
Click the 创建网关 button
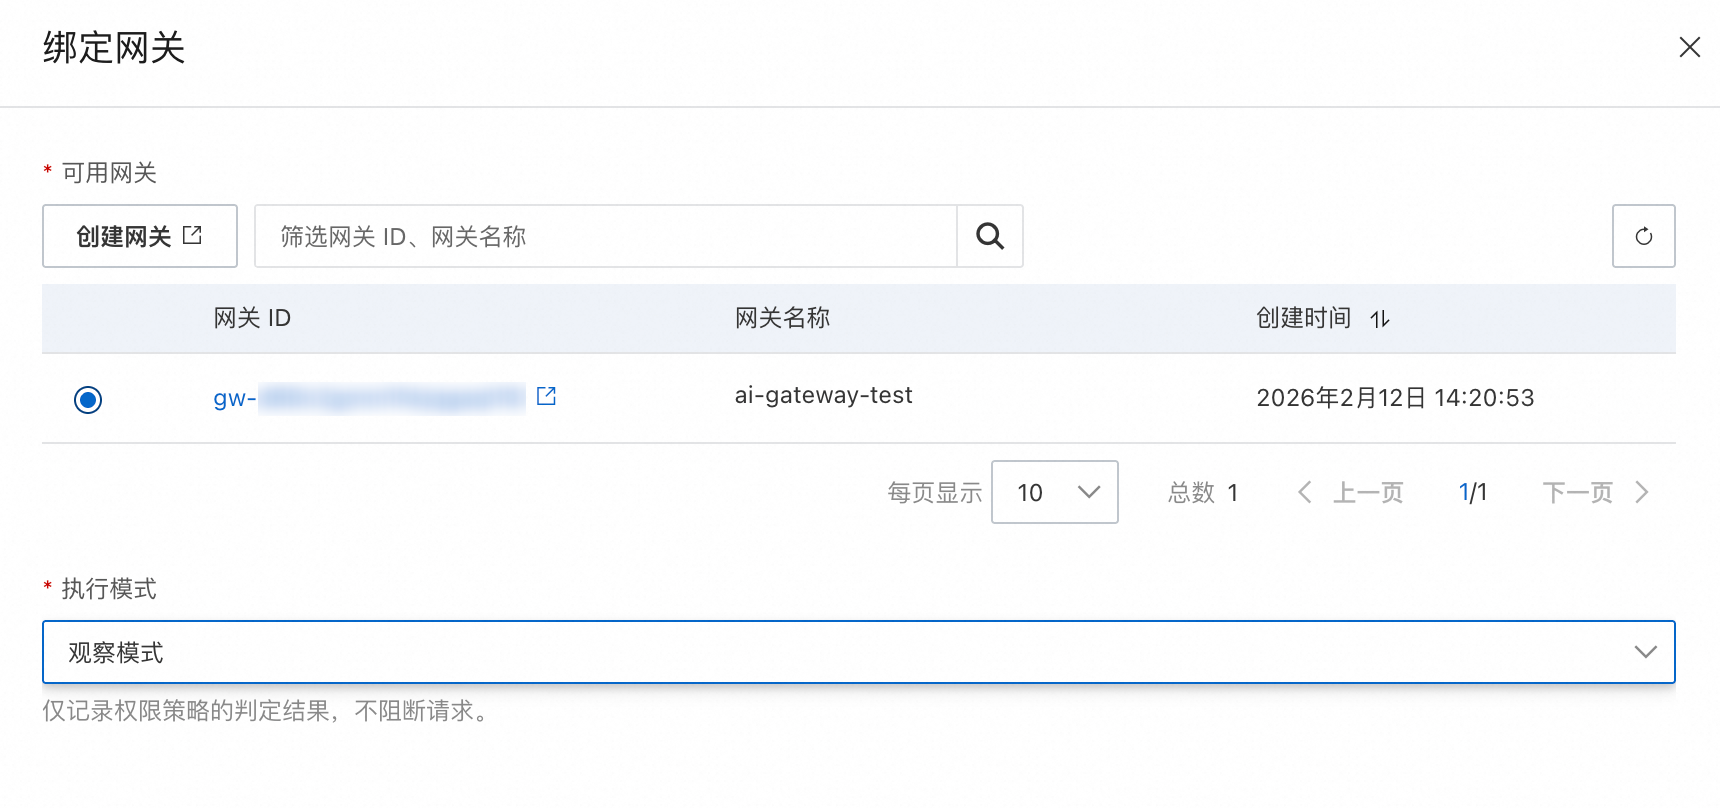pyautogui.click(x=139, y=236)
